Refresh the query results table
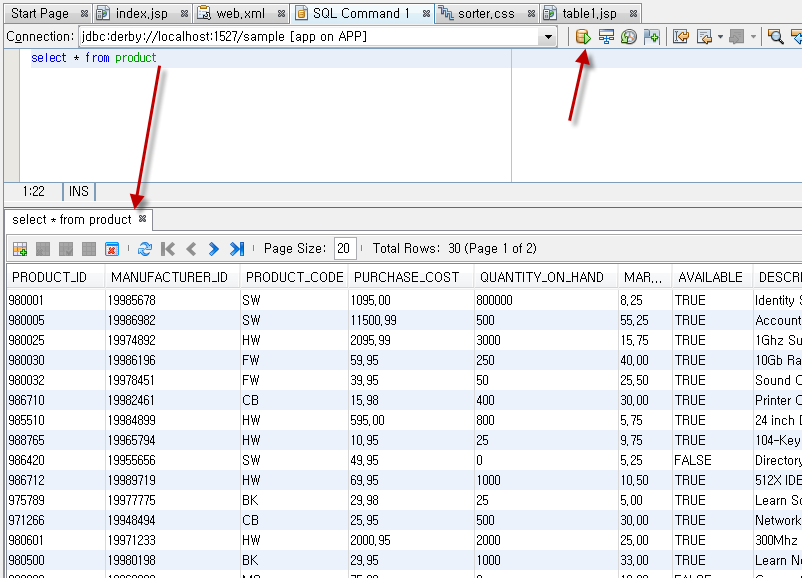 tap(145, 249)
